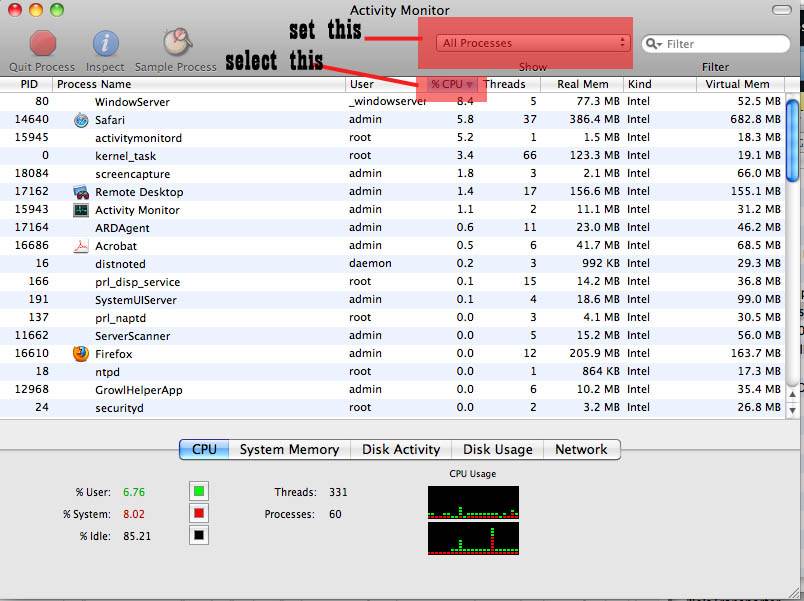804x601 pixels.
Task: Click the Firefox icon in the process list
Action: [x=81, y=353]
